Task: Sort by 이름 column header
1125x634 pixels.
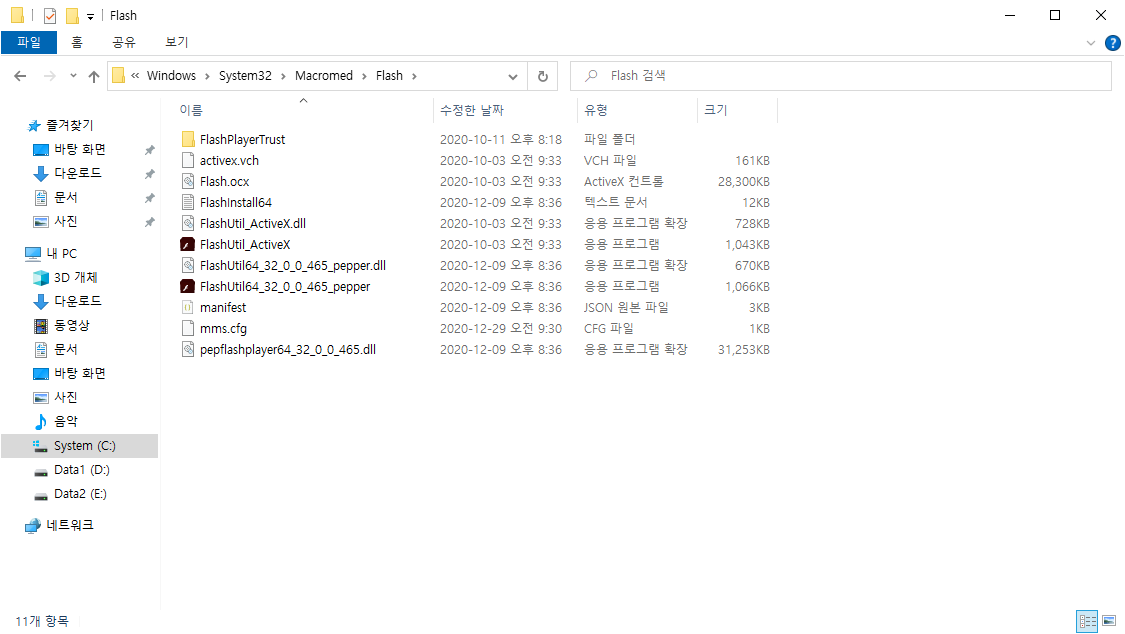Action: pos(191,110)
